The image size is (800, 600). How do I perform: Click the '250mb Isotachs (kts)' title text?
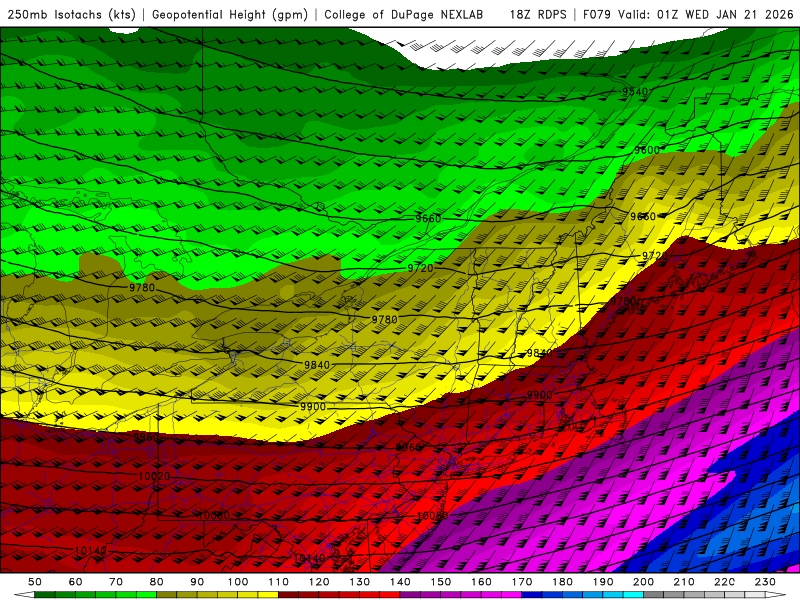point(72,15)
